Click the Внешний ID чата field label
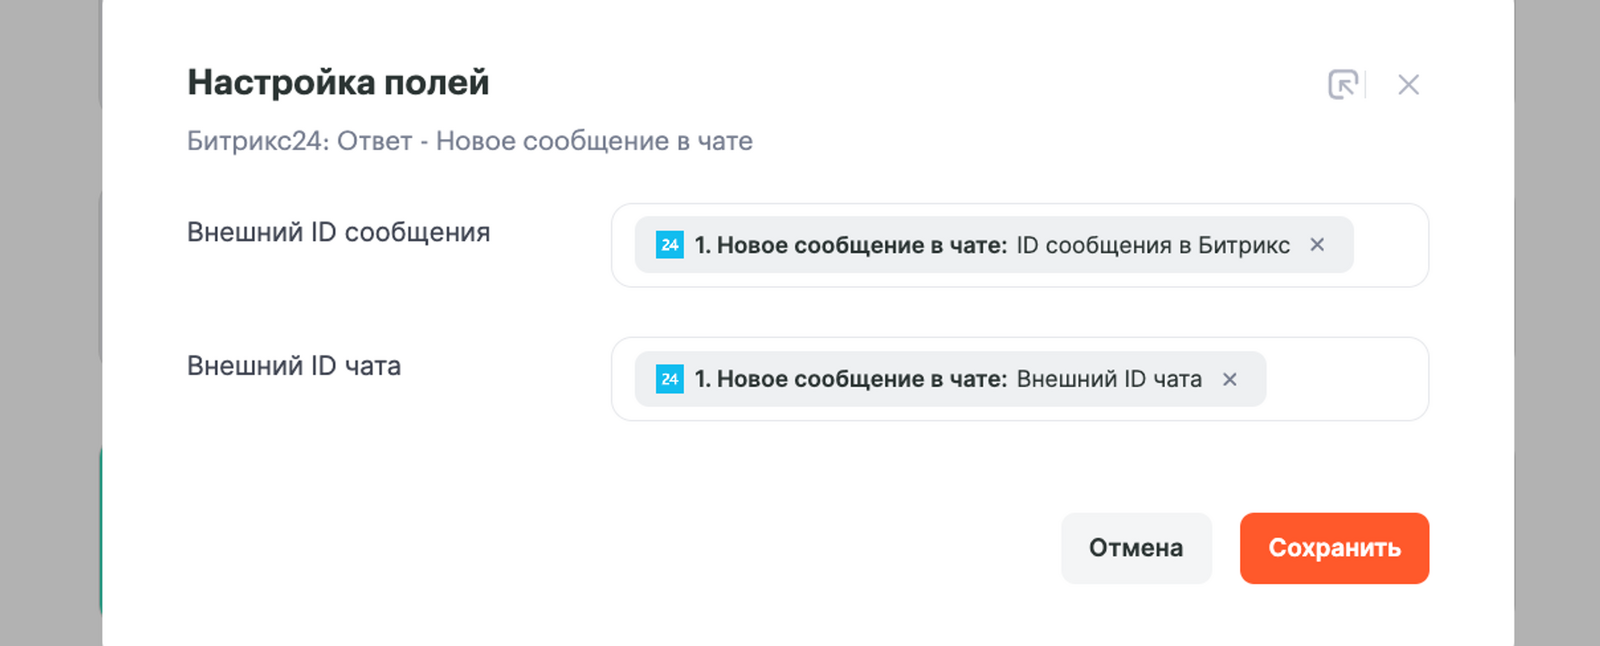 point(294,366)
